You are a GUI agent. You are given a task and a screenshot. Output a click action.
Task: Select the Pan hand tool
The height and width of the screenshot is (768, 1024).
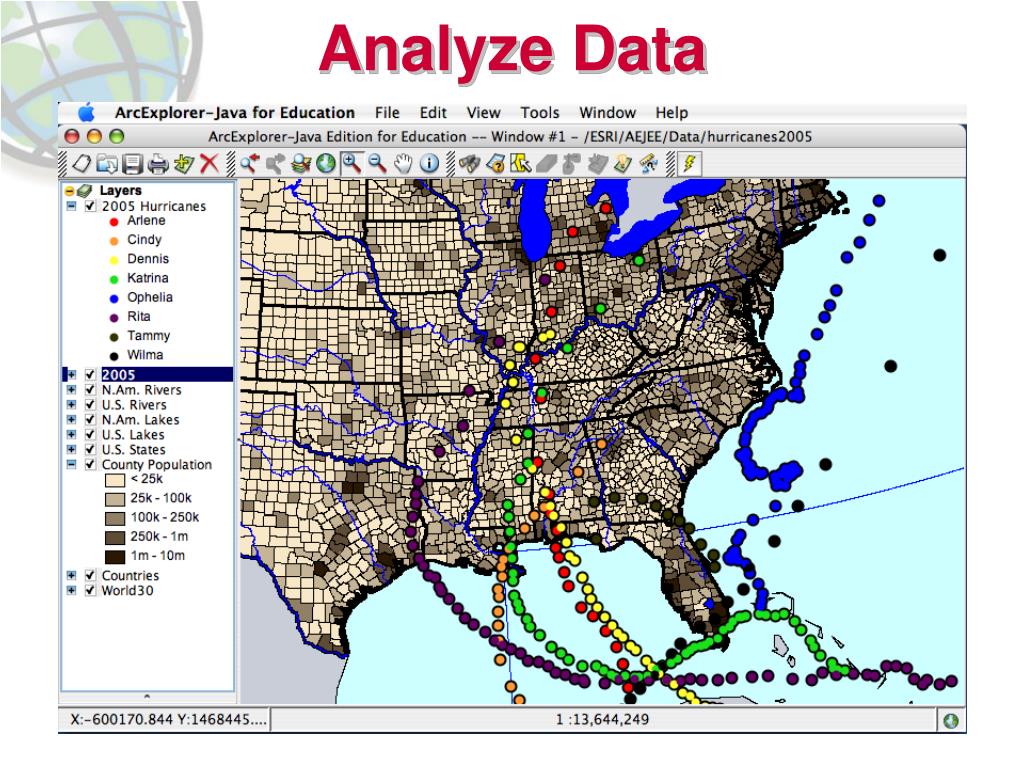pos(404,163)
